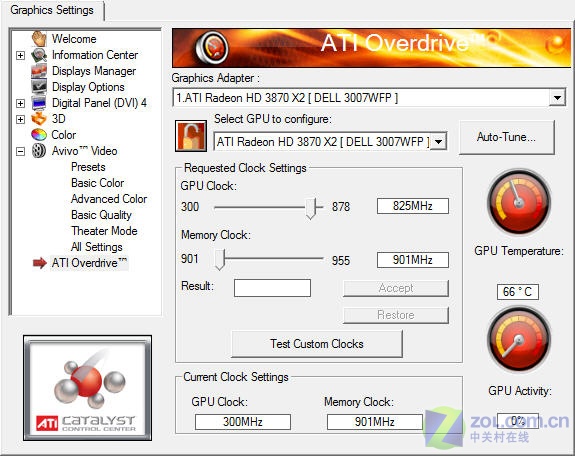Click the GPU Temperature gauge

pyautogui.click(x=519, y=202)
